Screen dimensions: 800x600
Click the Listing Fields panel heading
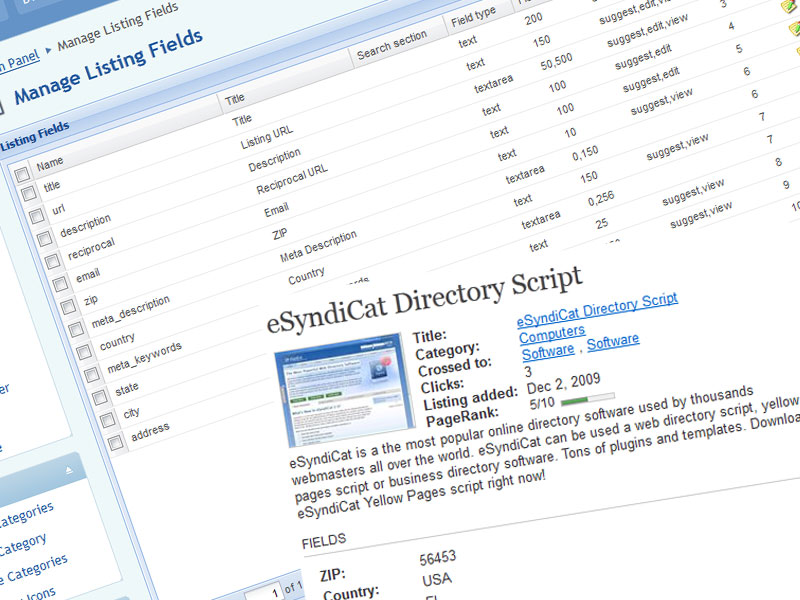(x=35, y=136)
